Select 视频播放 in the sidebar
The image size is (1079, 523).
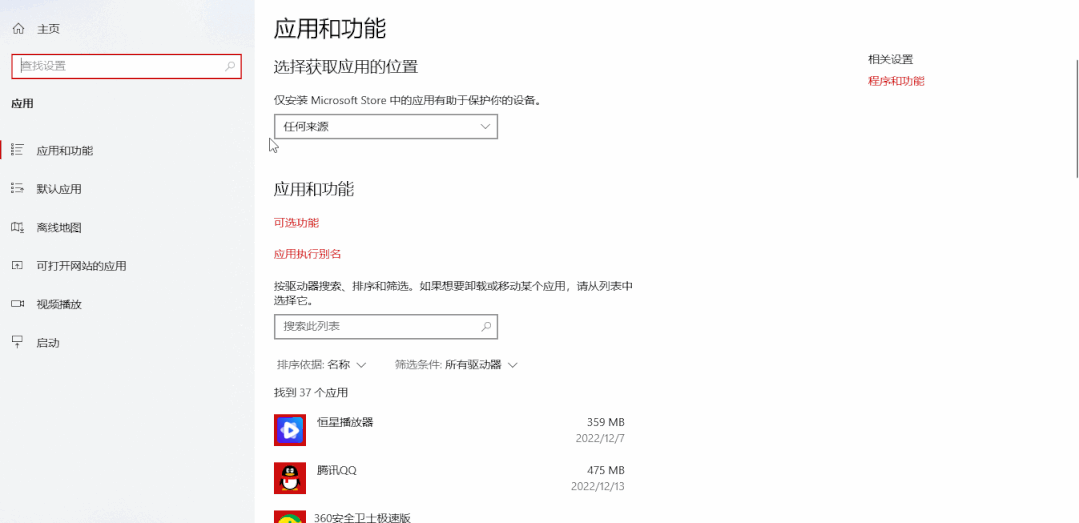tap(58, 304)
